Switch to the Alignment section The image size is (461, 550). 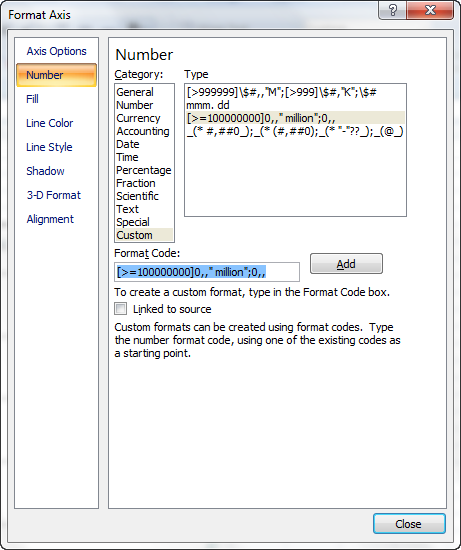50,219
